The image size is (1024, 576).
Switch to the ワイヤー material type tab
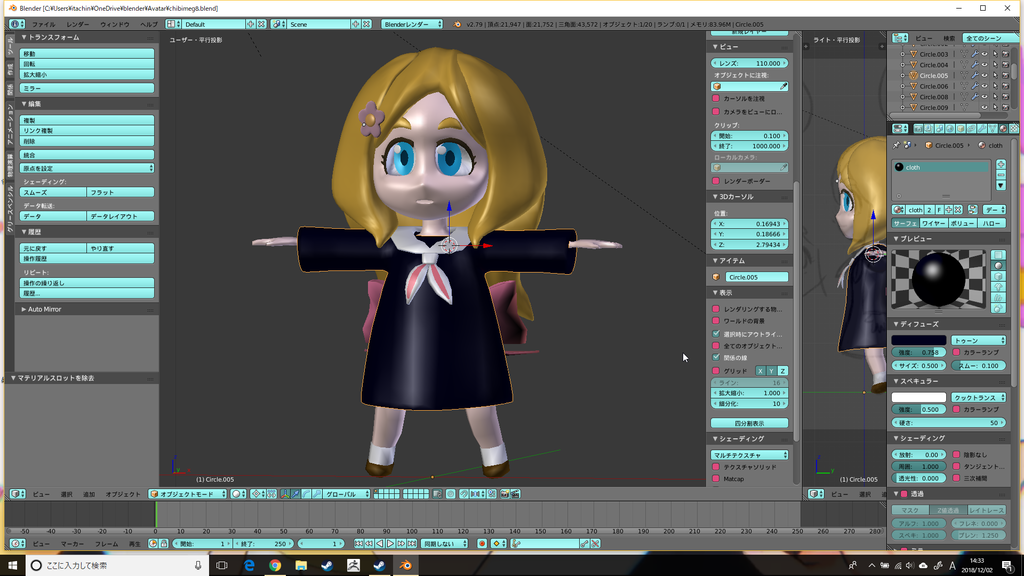tap(933, 223)
